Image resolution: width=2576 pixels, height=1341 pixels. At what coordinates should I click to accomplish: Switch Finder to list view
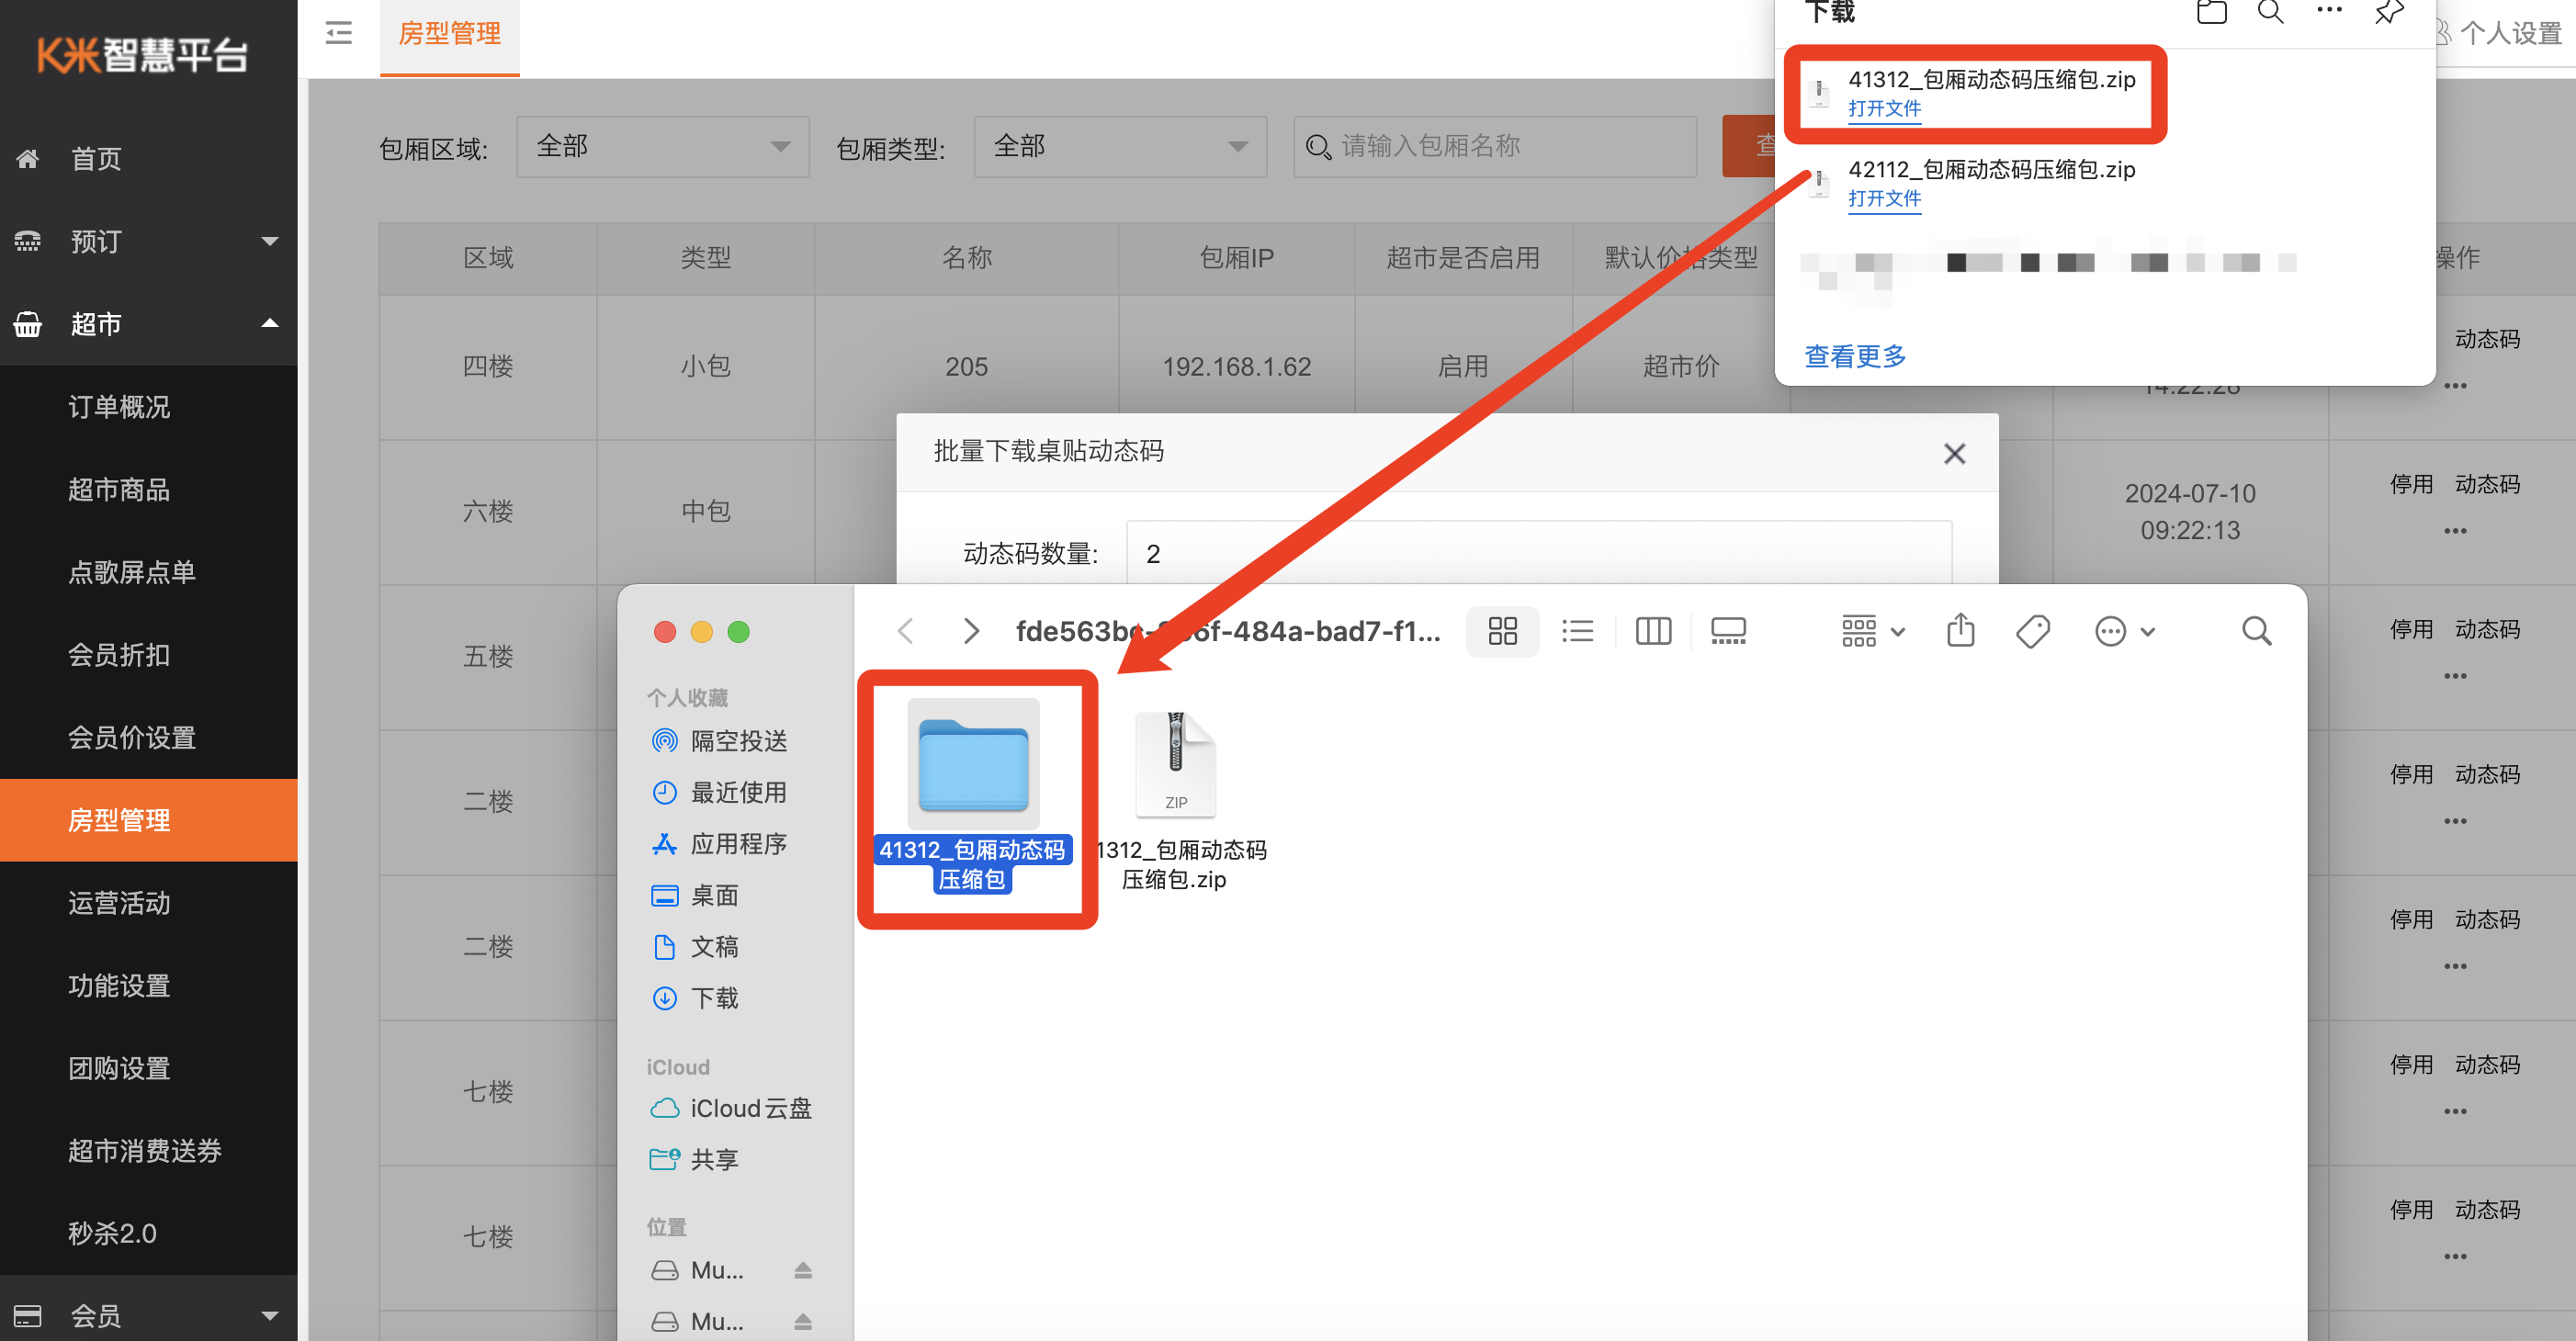pyautogui.click(x=1577, y=631)
